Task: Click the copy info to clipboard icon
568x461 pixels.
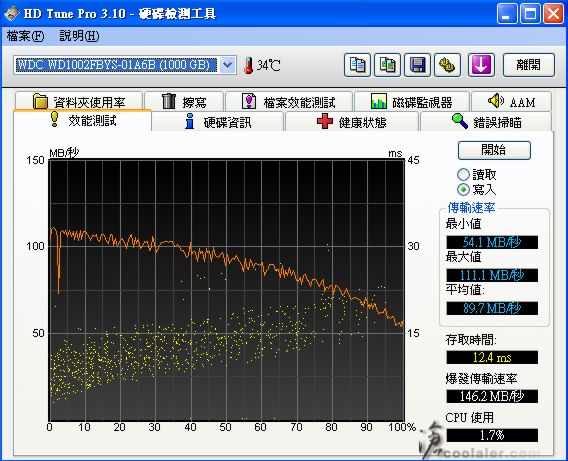Action: click(x=357, y=65)
